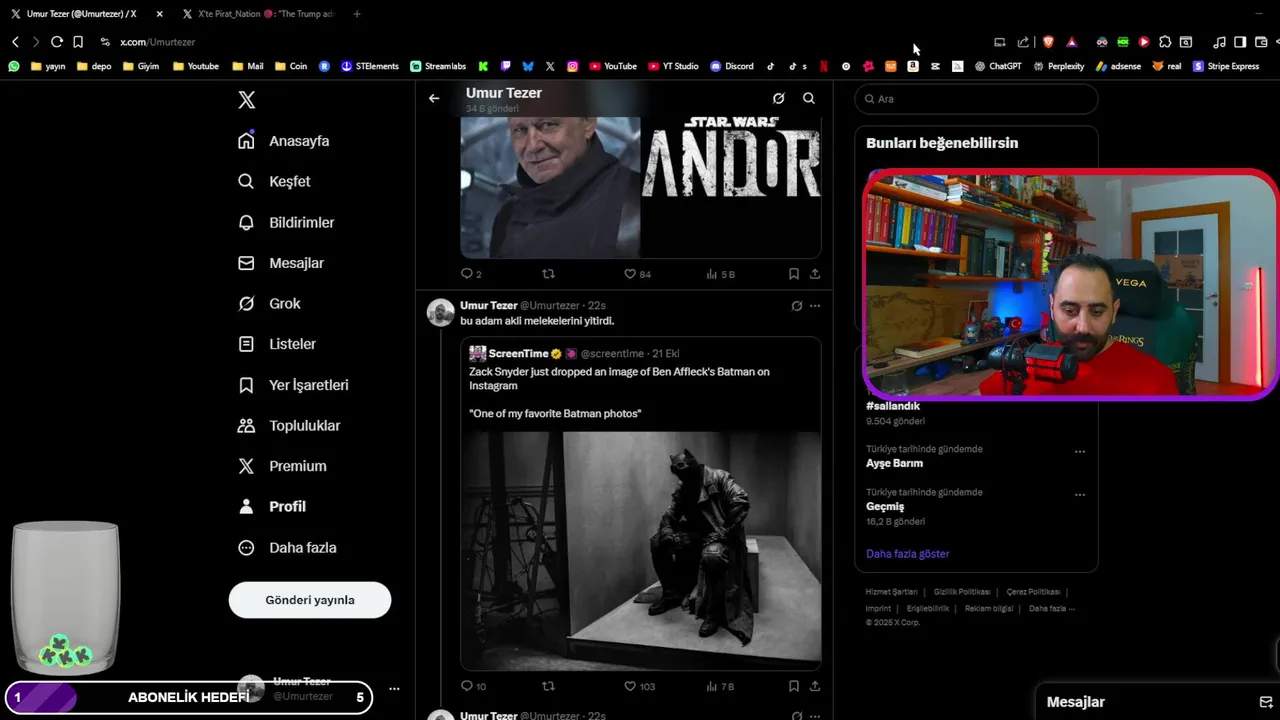Reload the page in browser toolbar
Screen dimensions: 1280x720
[x=57, y=42]
